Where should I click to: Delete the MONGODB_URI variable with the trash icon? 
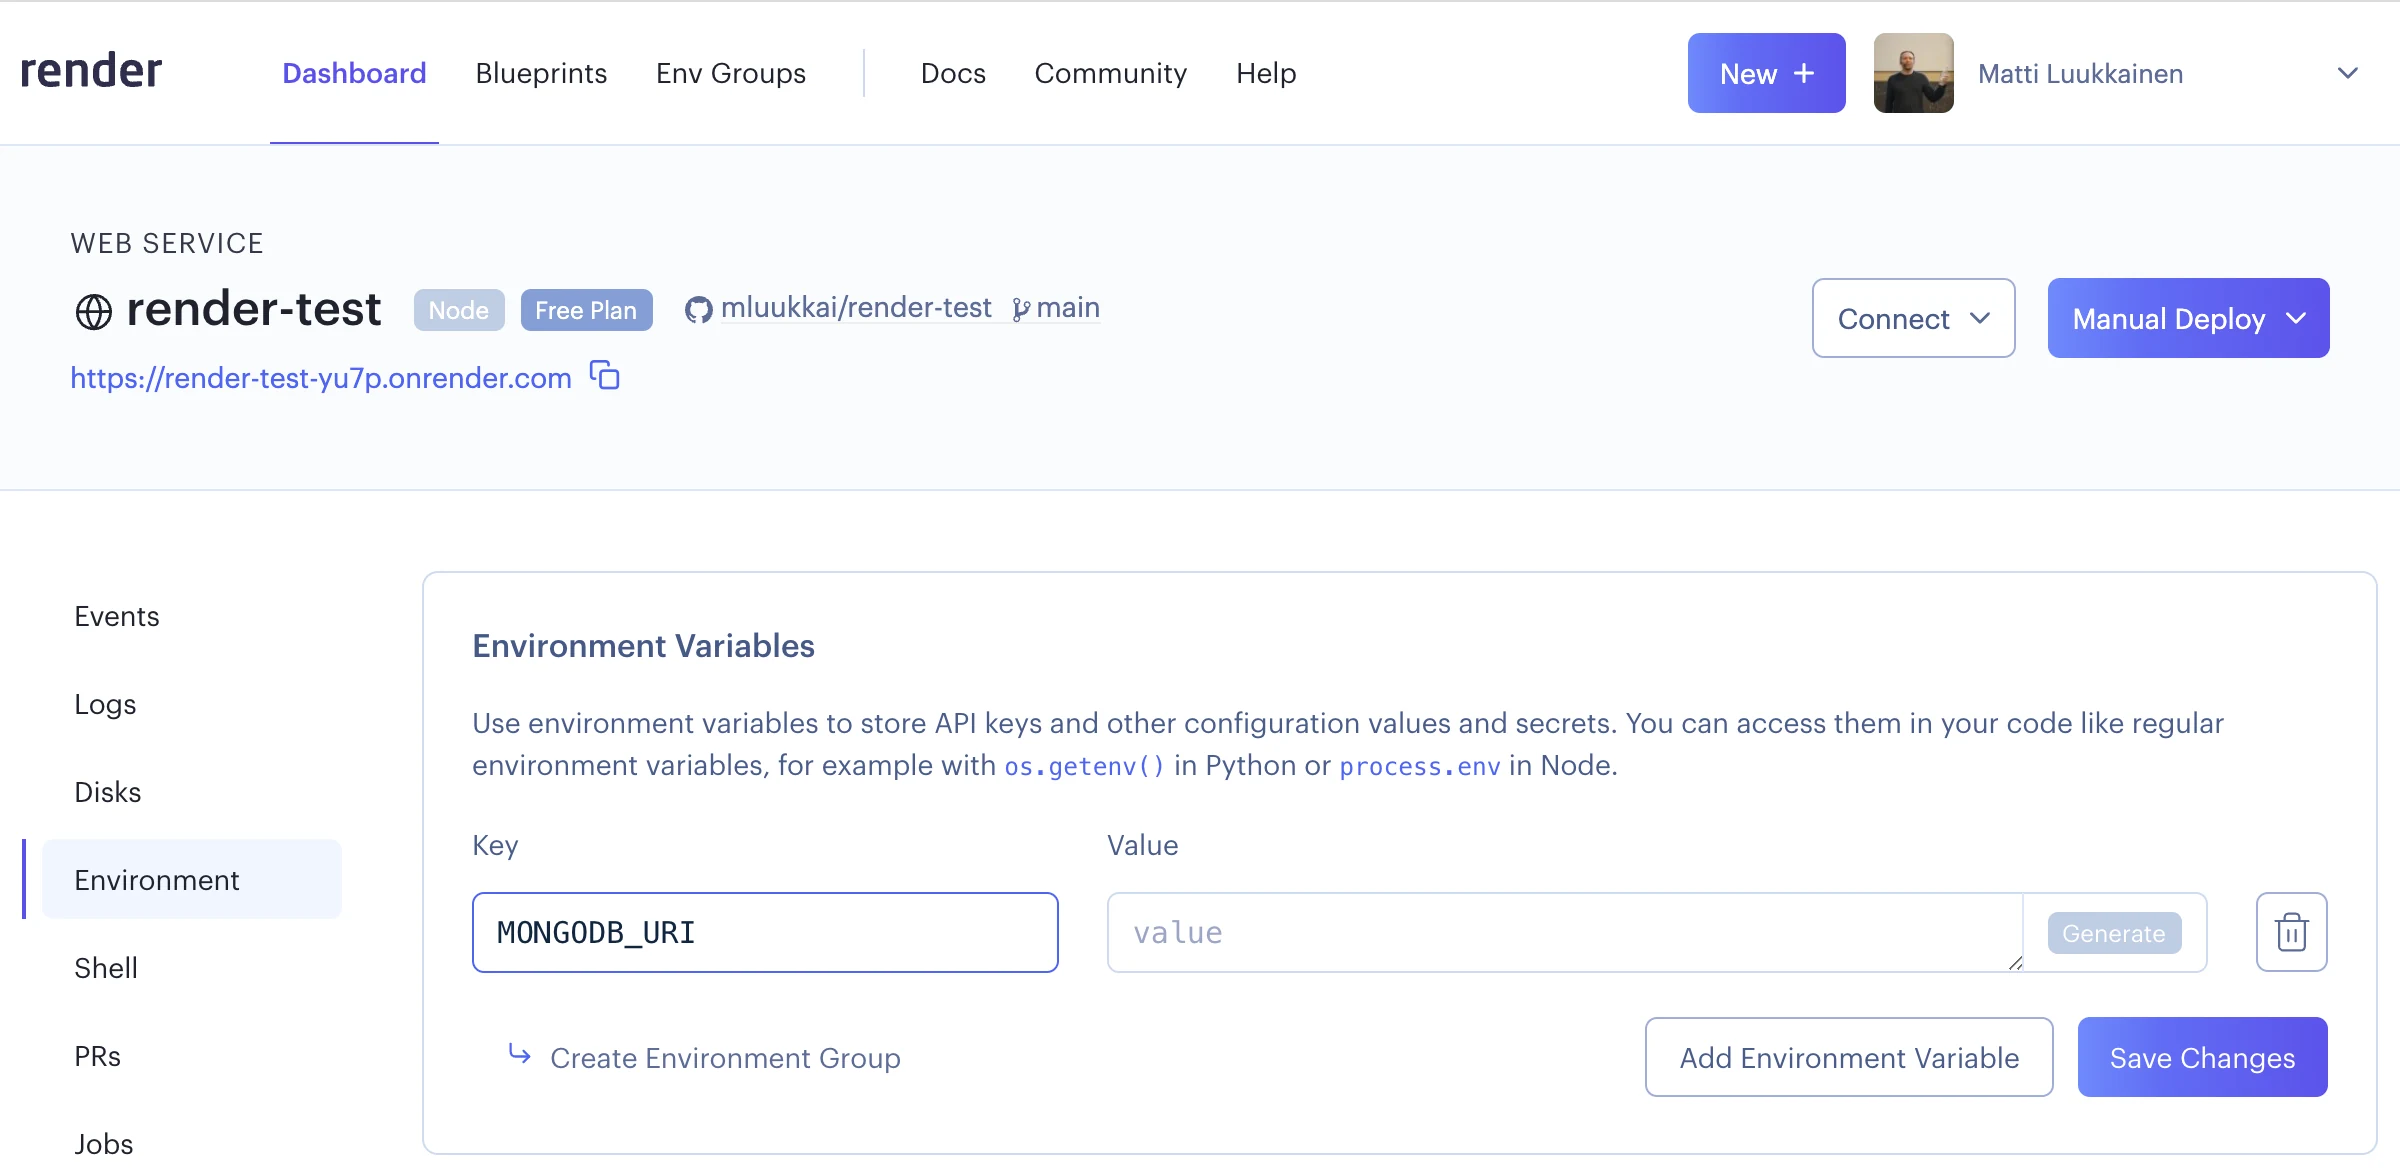pyautogui.click(x=2291, y=932)
